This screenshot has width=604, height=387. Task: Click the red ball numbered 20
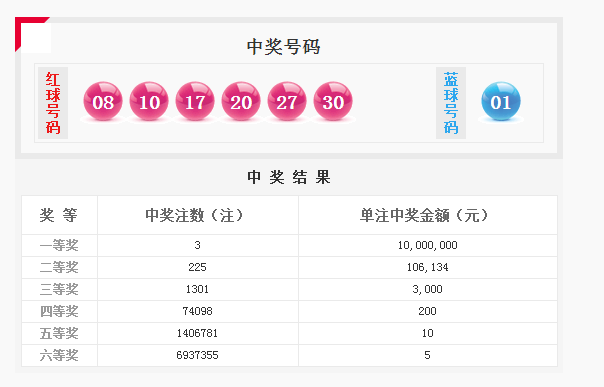(241, 101)
